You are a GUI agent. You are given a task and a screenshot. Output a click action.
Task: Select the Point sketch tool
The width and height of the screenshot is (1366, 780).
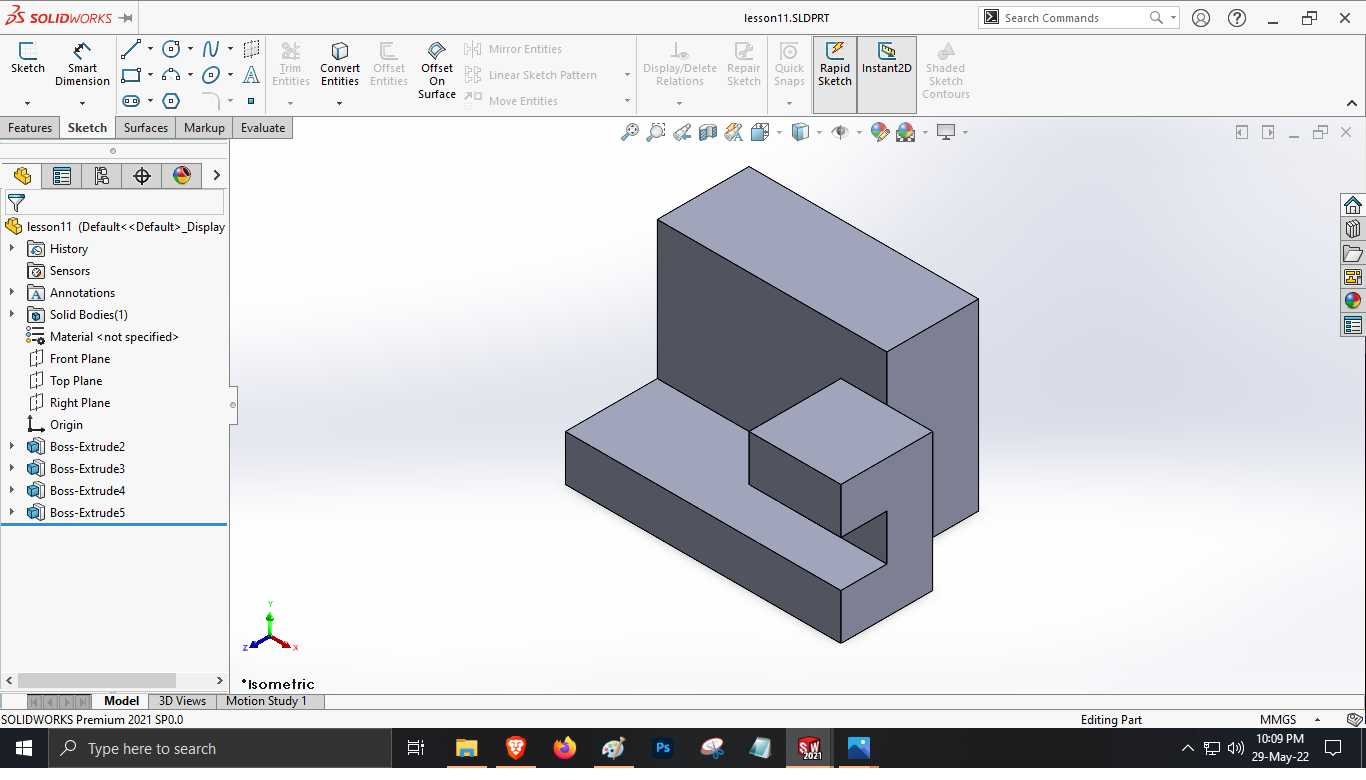[x=251, y=101]
